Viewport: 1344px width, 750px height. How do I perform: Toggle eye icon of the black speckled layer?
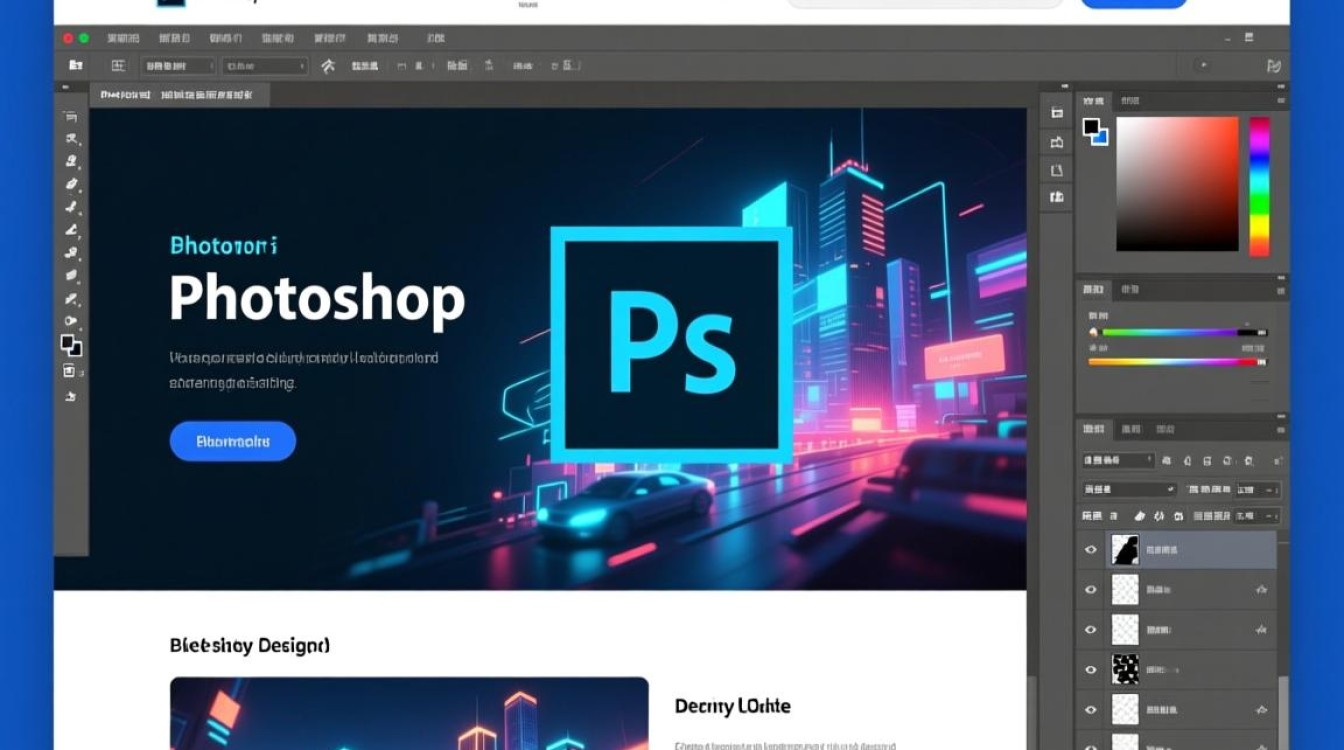point(1091,670)
